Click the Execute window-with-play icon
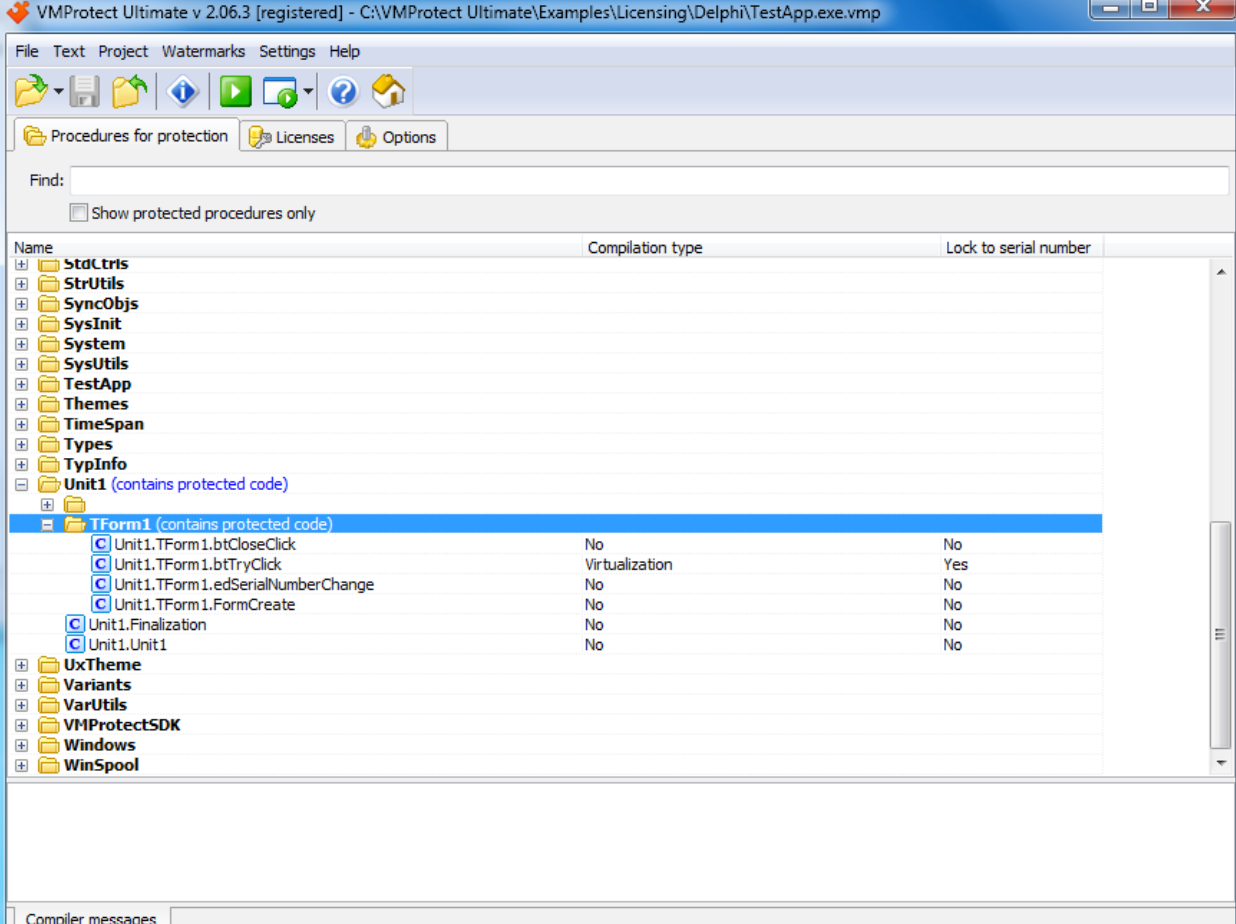Viewport: 1236px width, 924px height. [280, 93]
